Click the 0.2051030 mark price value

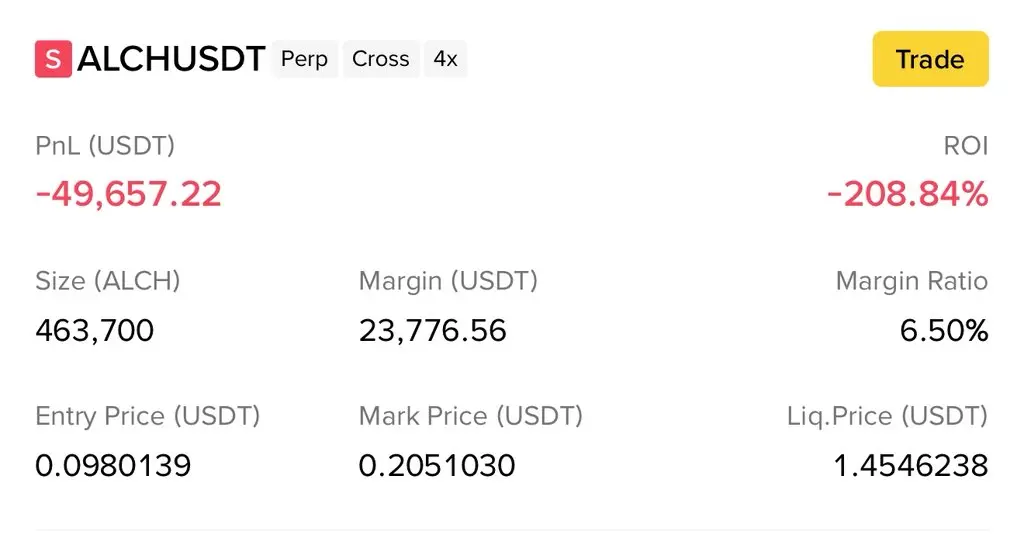coord(437,465)
